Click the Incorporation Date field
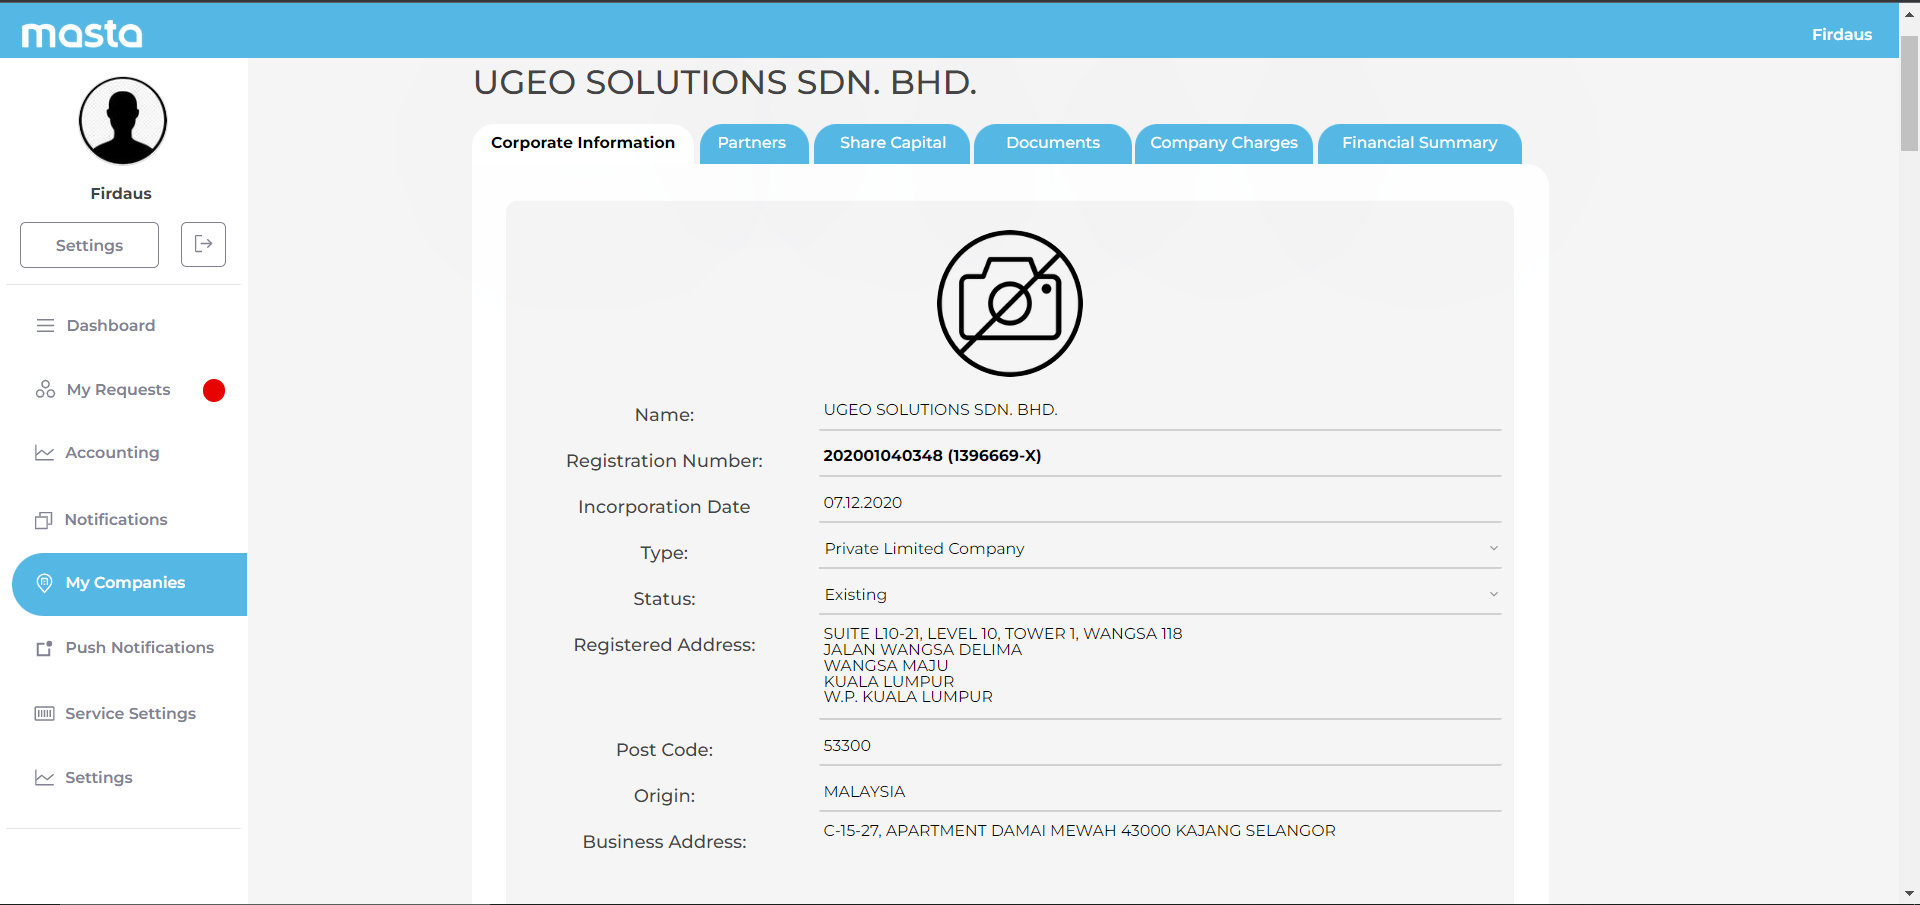The width and height of the screenshot is (1920, 905). 1160,503
